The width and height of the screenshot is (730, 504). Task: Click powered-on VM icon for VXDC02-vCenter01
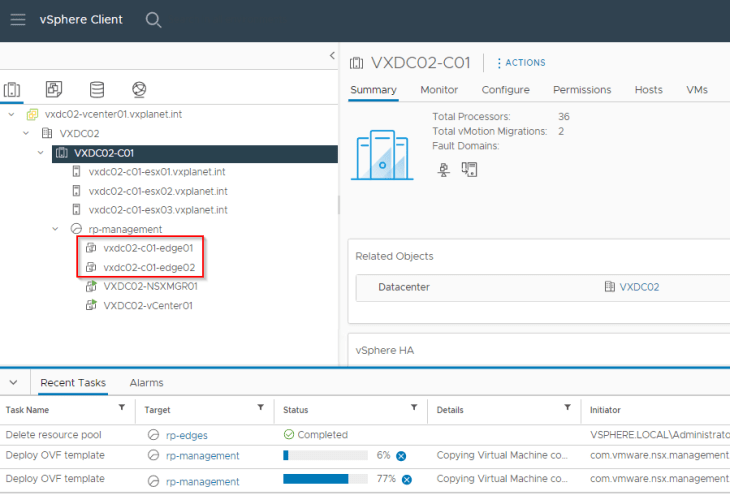[91, 305]
